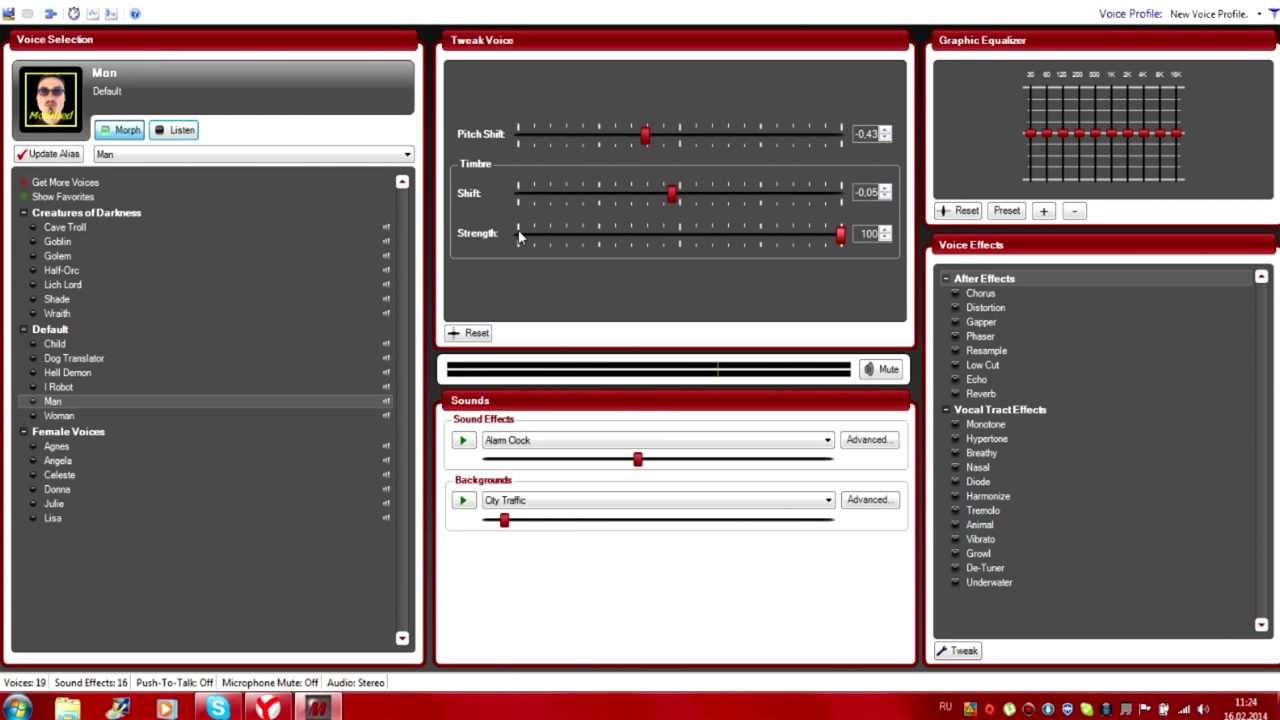Play the Alarm Clock sound effect
Screen dimensions: 1280x720
click(x=463, y=440)
